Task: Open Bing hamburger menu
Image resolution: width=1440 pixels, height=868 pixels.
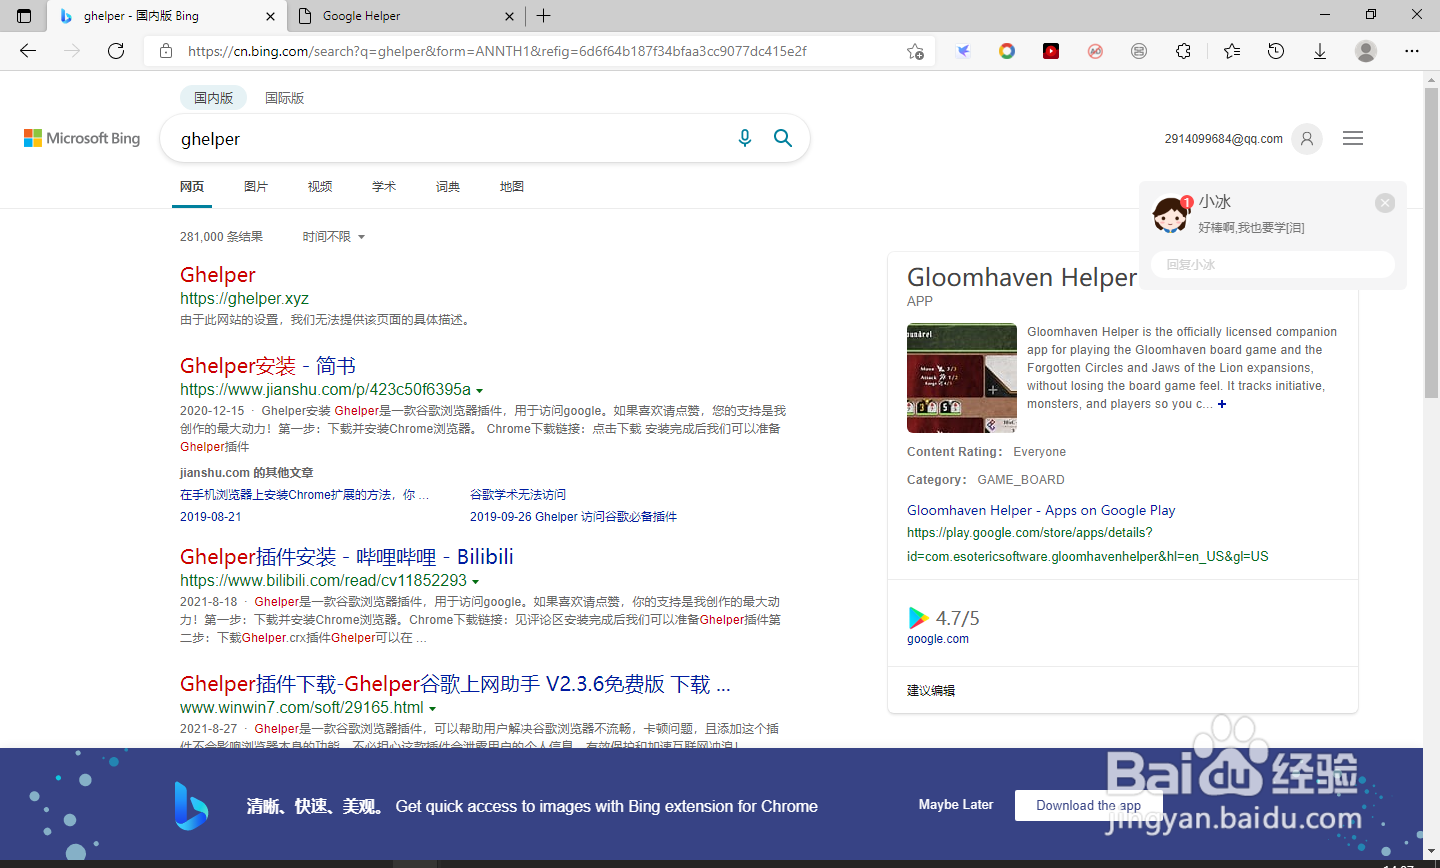Action: (1353, 139)
